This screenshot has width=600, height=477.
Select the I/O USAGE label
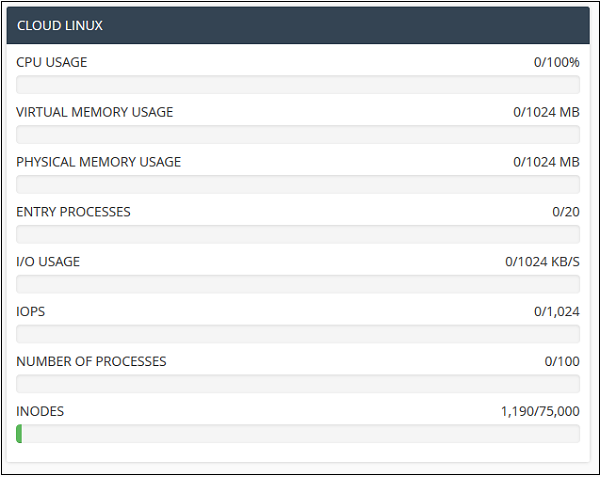click(48, 262)
